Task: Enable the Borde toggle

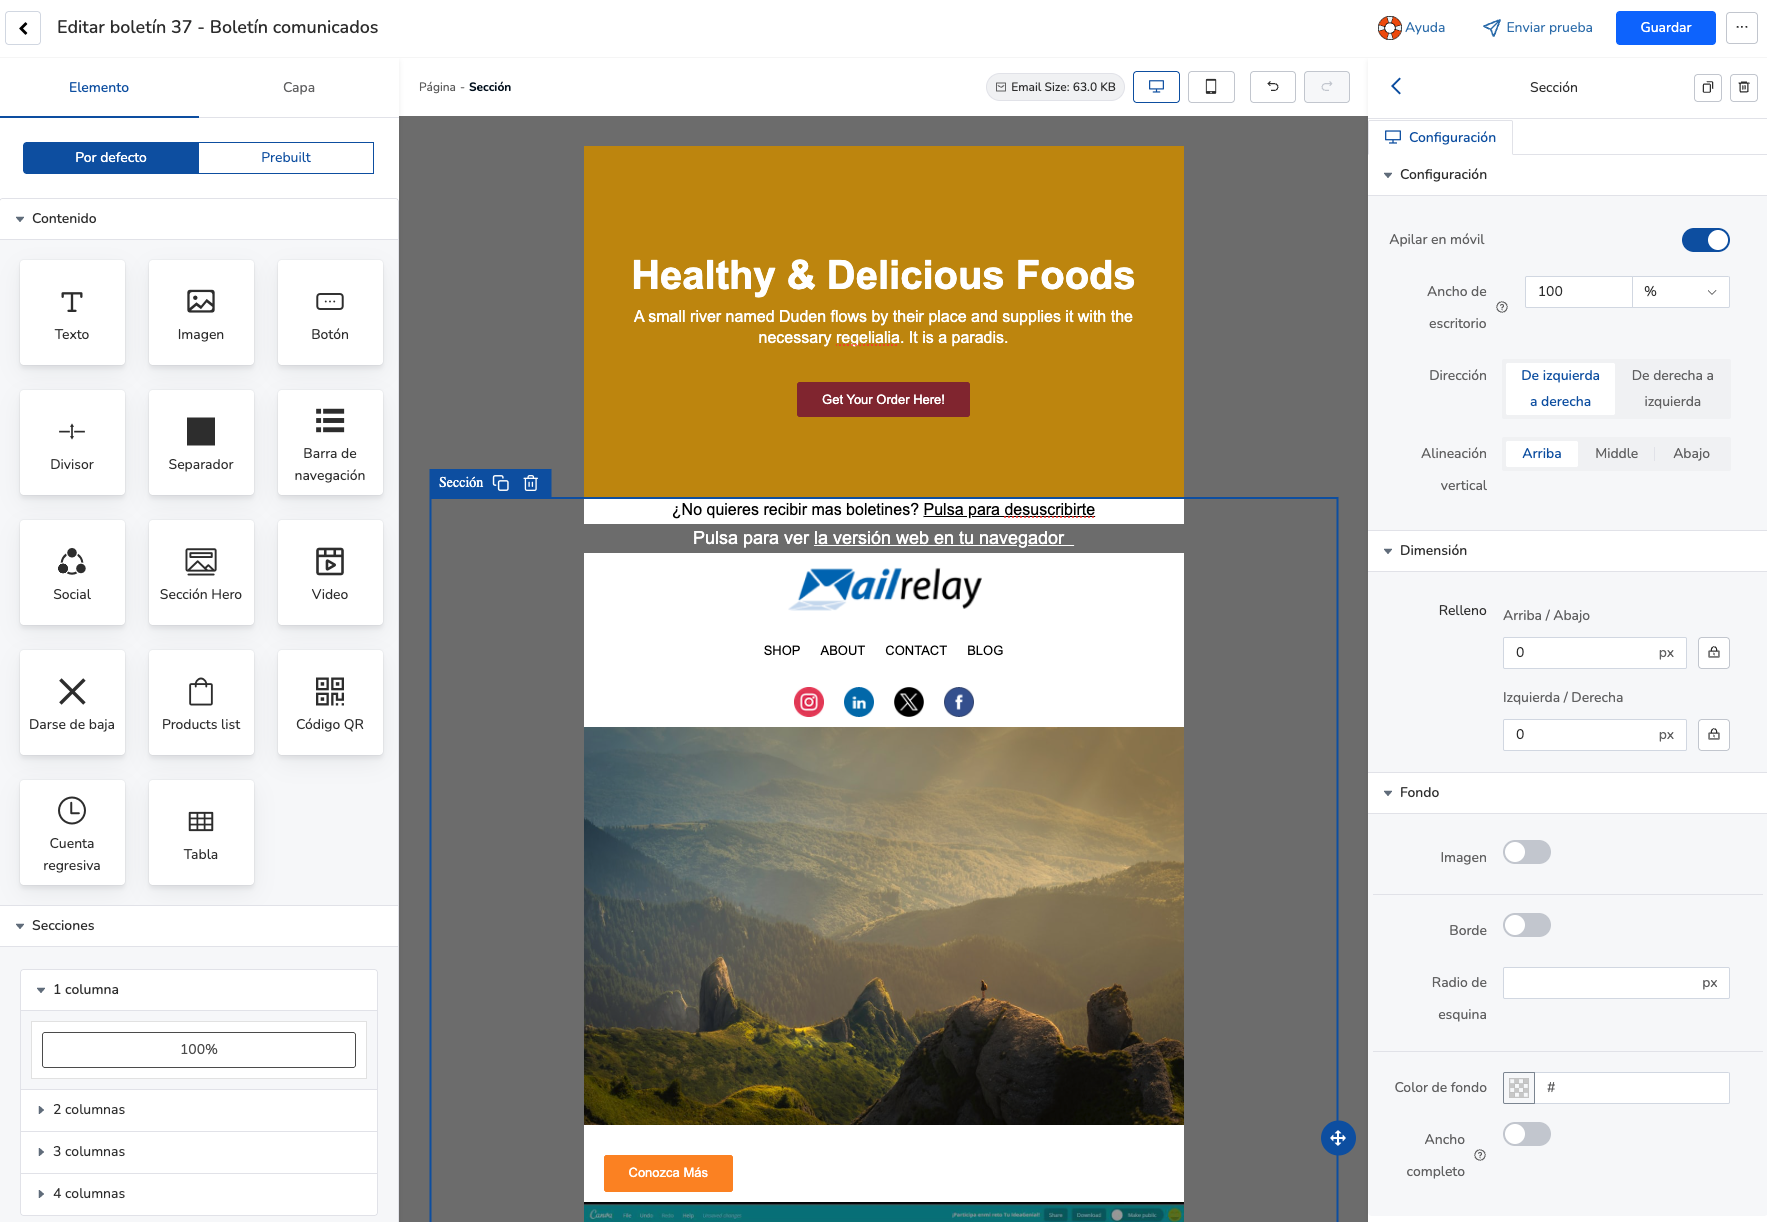Action: point(1526,926)
